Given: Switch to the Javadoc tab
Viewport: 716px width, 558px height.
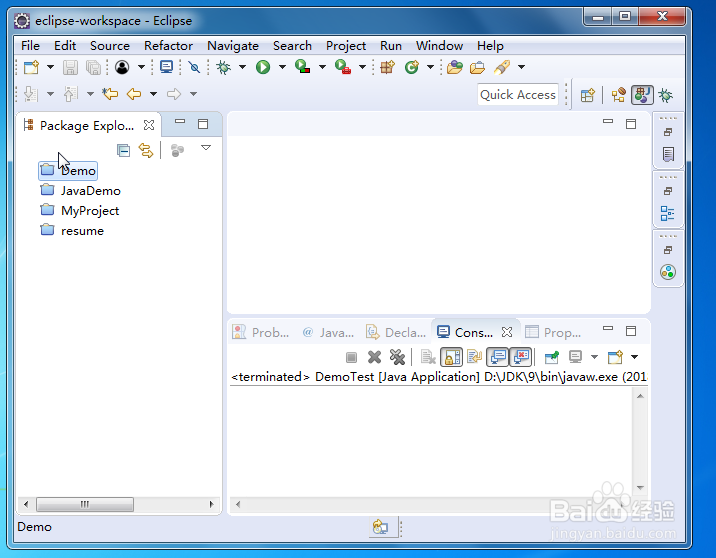Looking at the screenshot, I should pos(328,332).
